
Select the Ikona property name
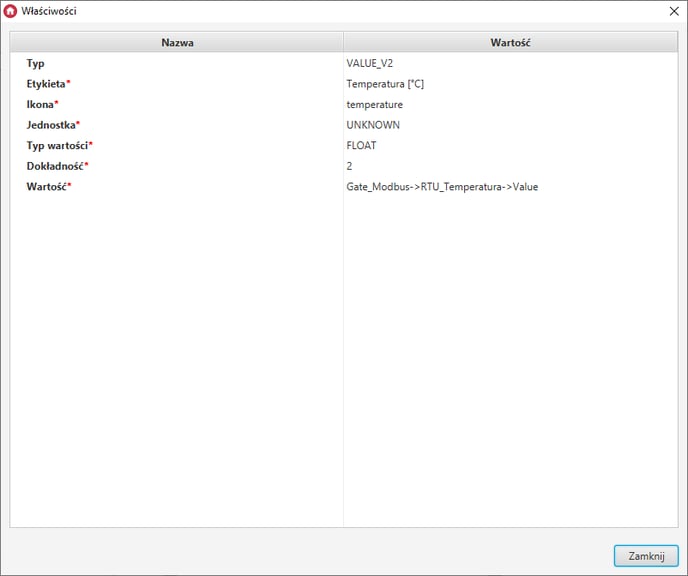42,104
